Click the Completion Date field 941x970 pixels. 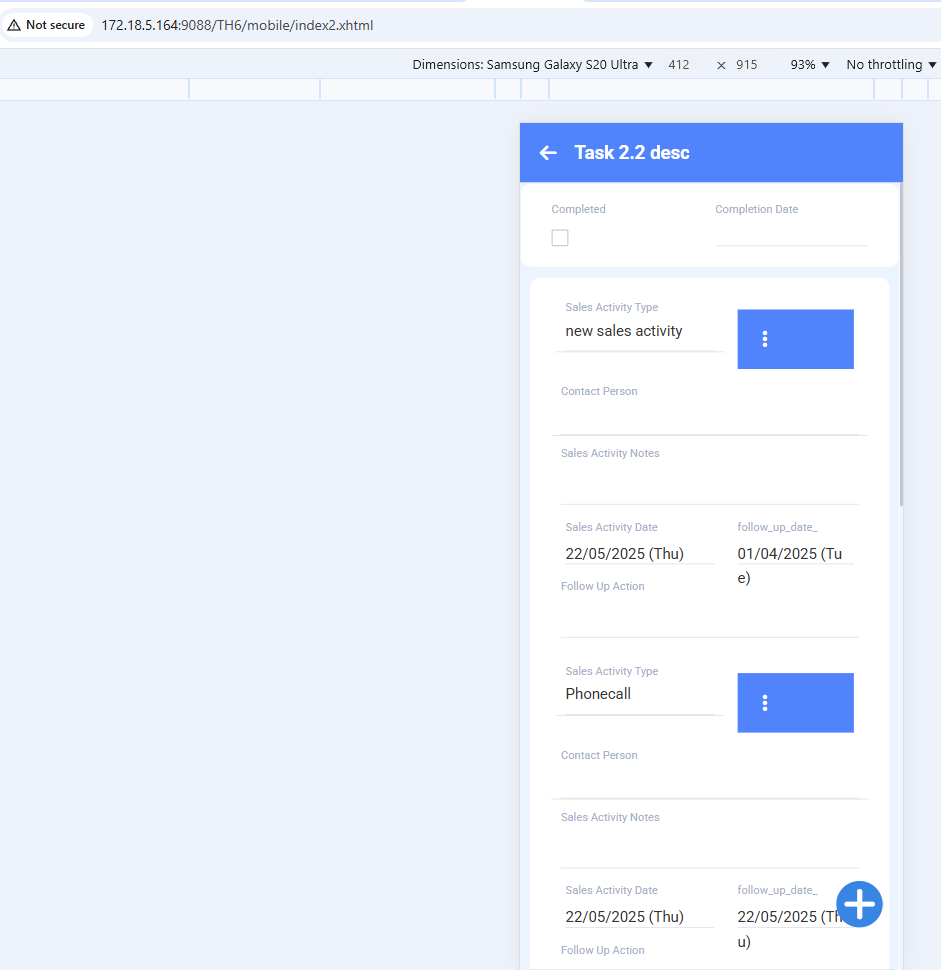(791, 235)
